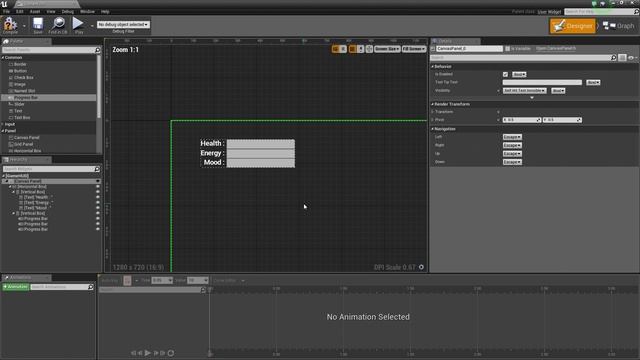Pick the Grid Panel widget in the palette

click(x=23, y=144)
